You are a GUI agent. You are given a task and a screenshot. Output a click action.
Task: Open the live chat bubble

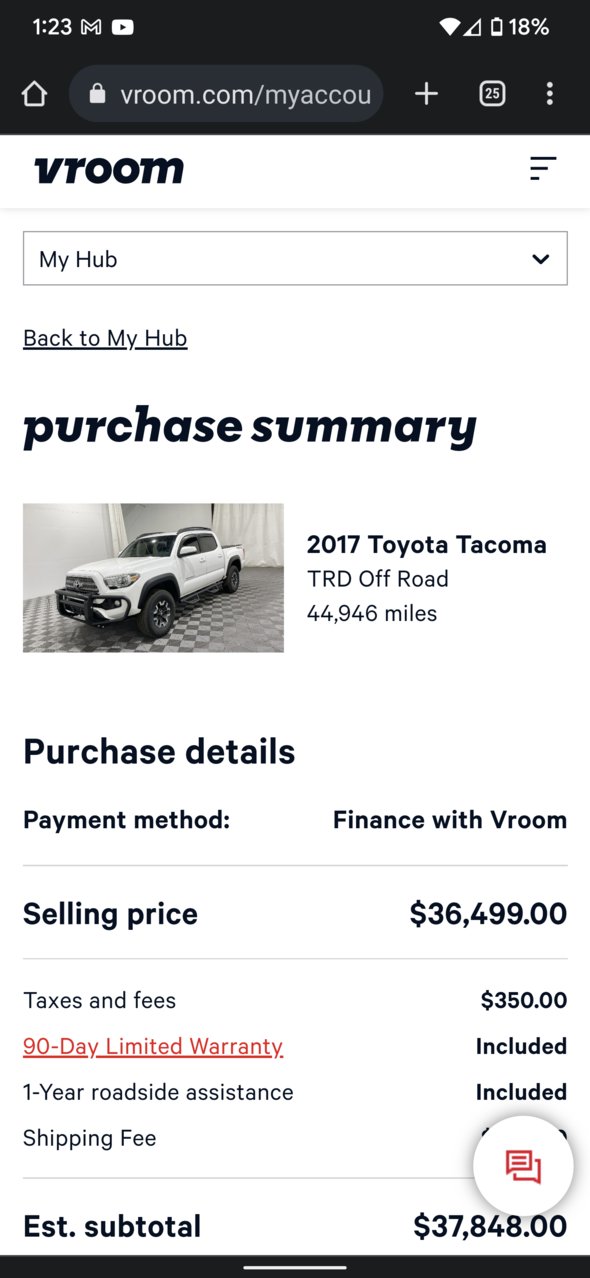(523, 1166)
